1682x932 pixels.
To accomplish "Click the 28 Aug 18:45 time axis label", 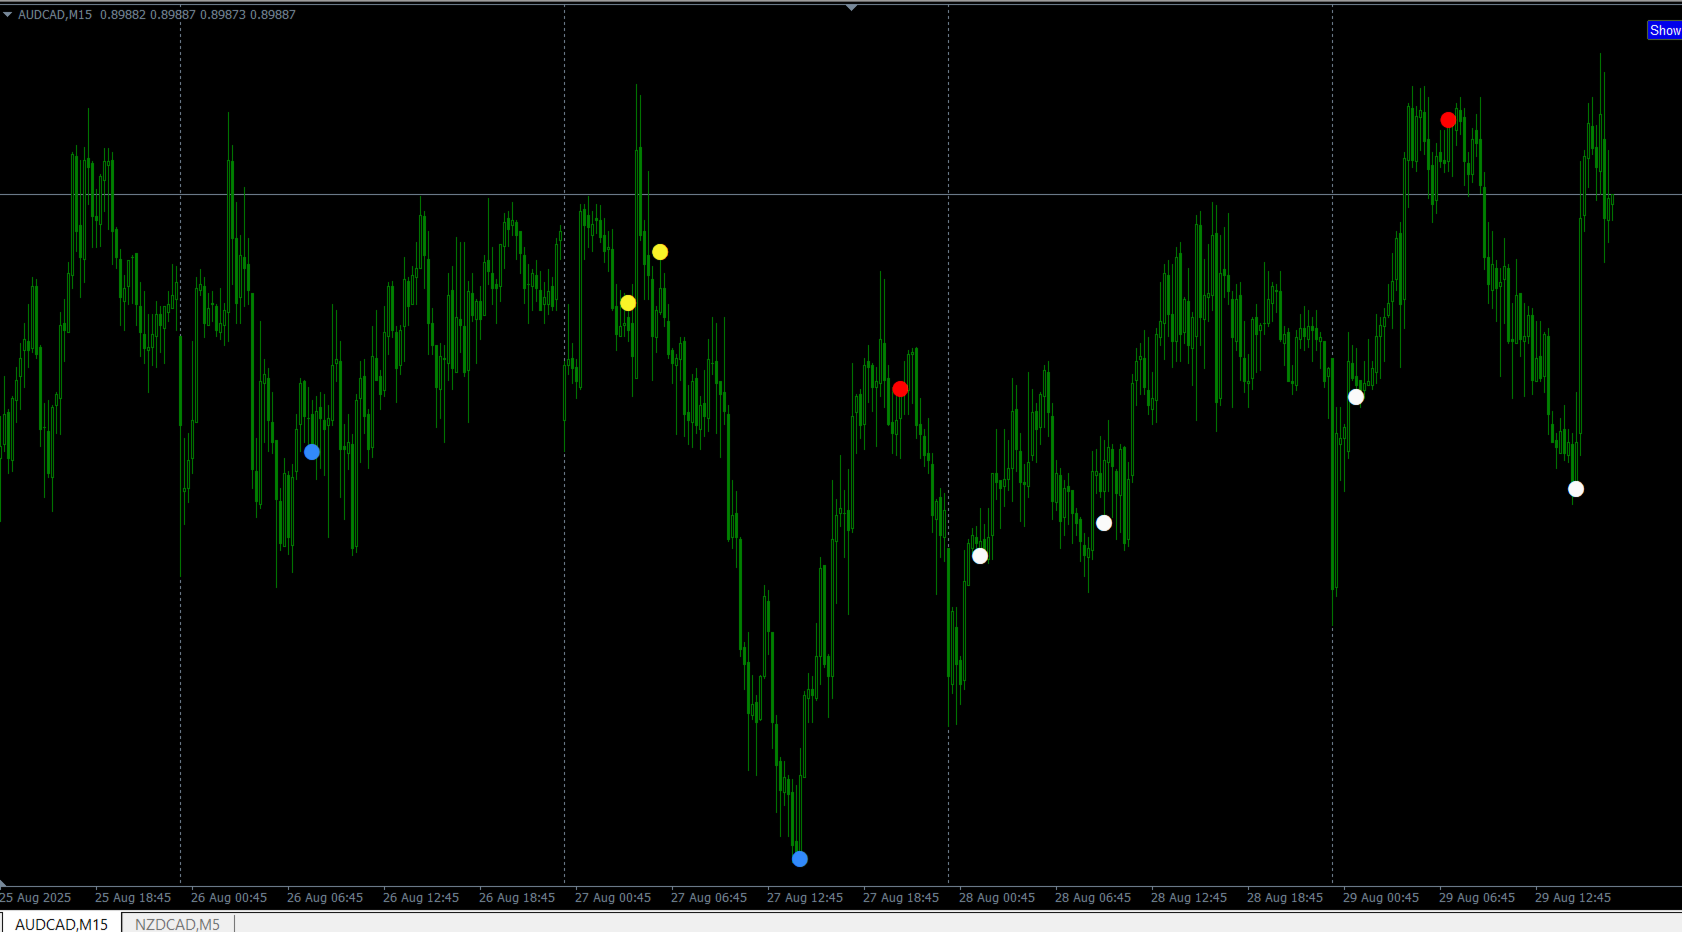I will tap(1285, 898).
